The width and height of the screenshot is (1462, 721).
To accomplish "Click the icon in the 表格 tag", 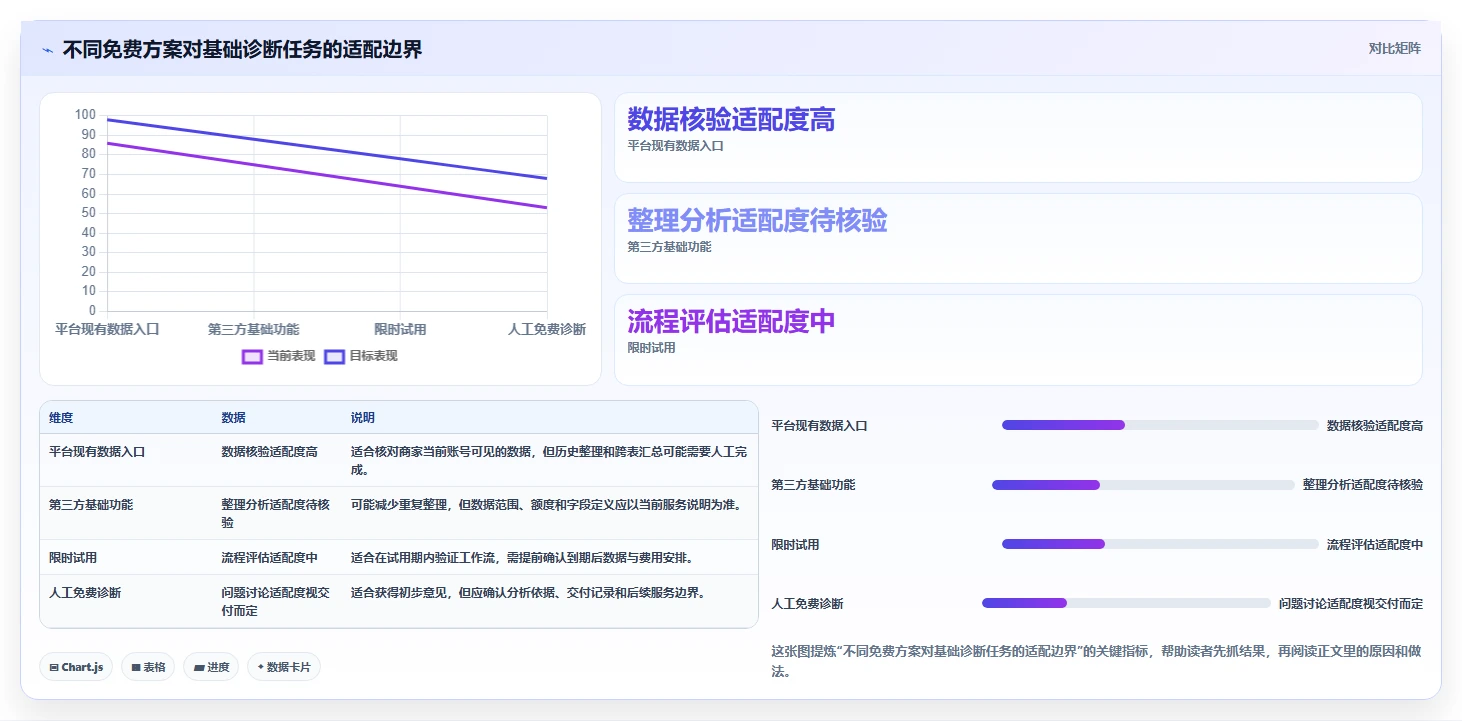I will pyautogui.click(x=135, y=667).
